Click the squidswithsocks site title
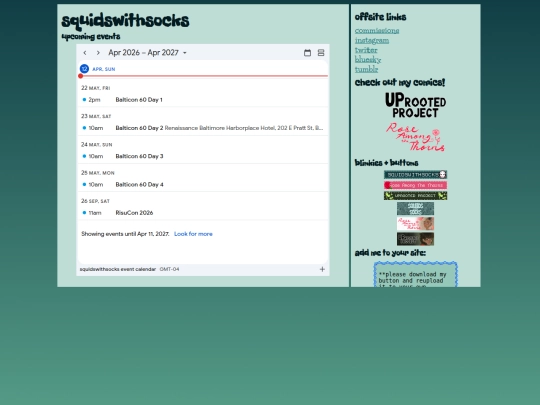The width and height of the screenshot is (540, 405). (x=125, y=21)
